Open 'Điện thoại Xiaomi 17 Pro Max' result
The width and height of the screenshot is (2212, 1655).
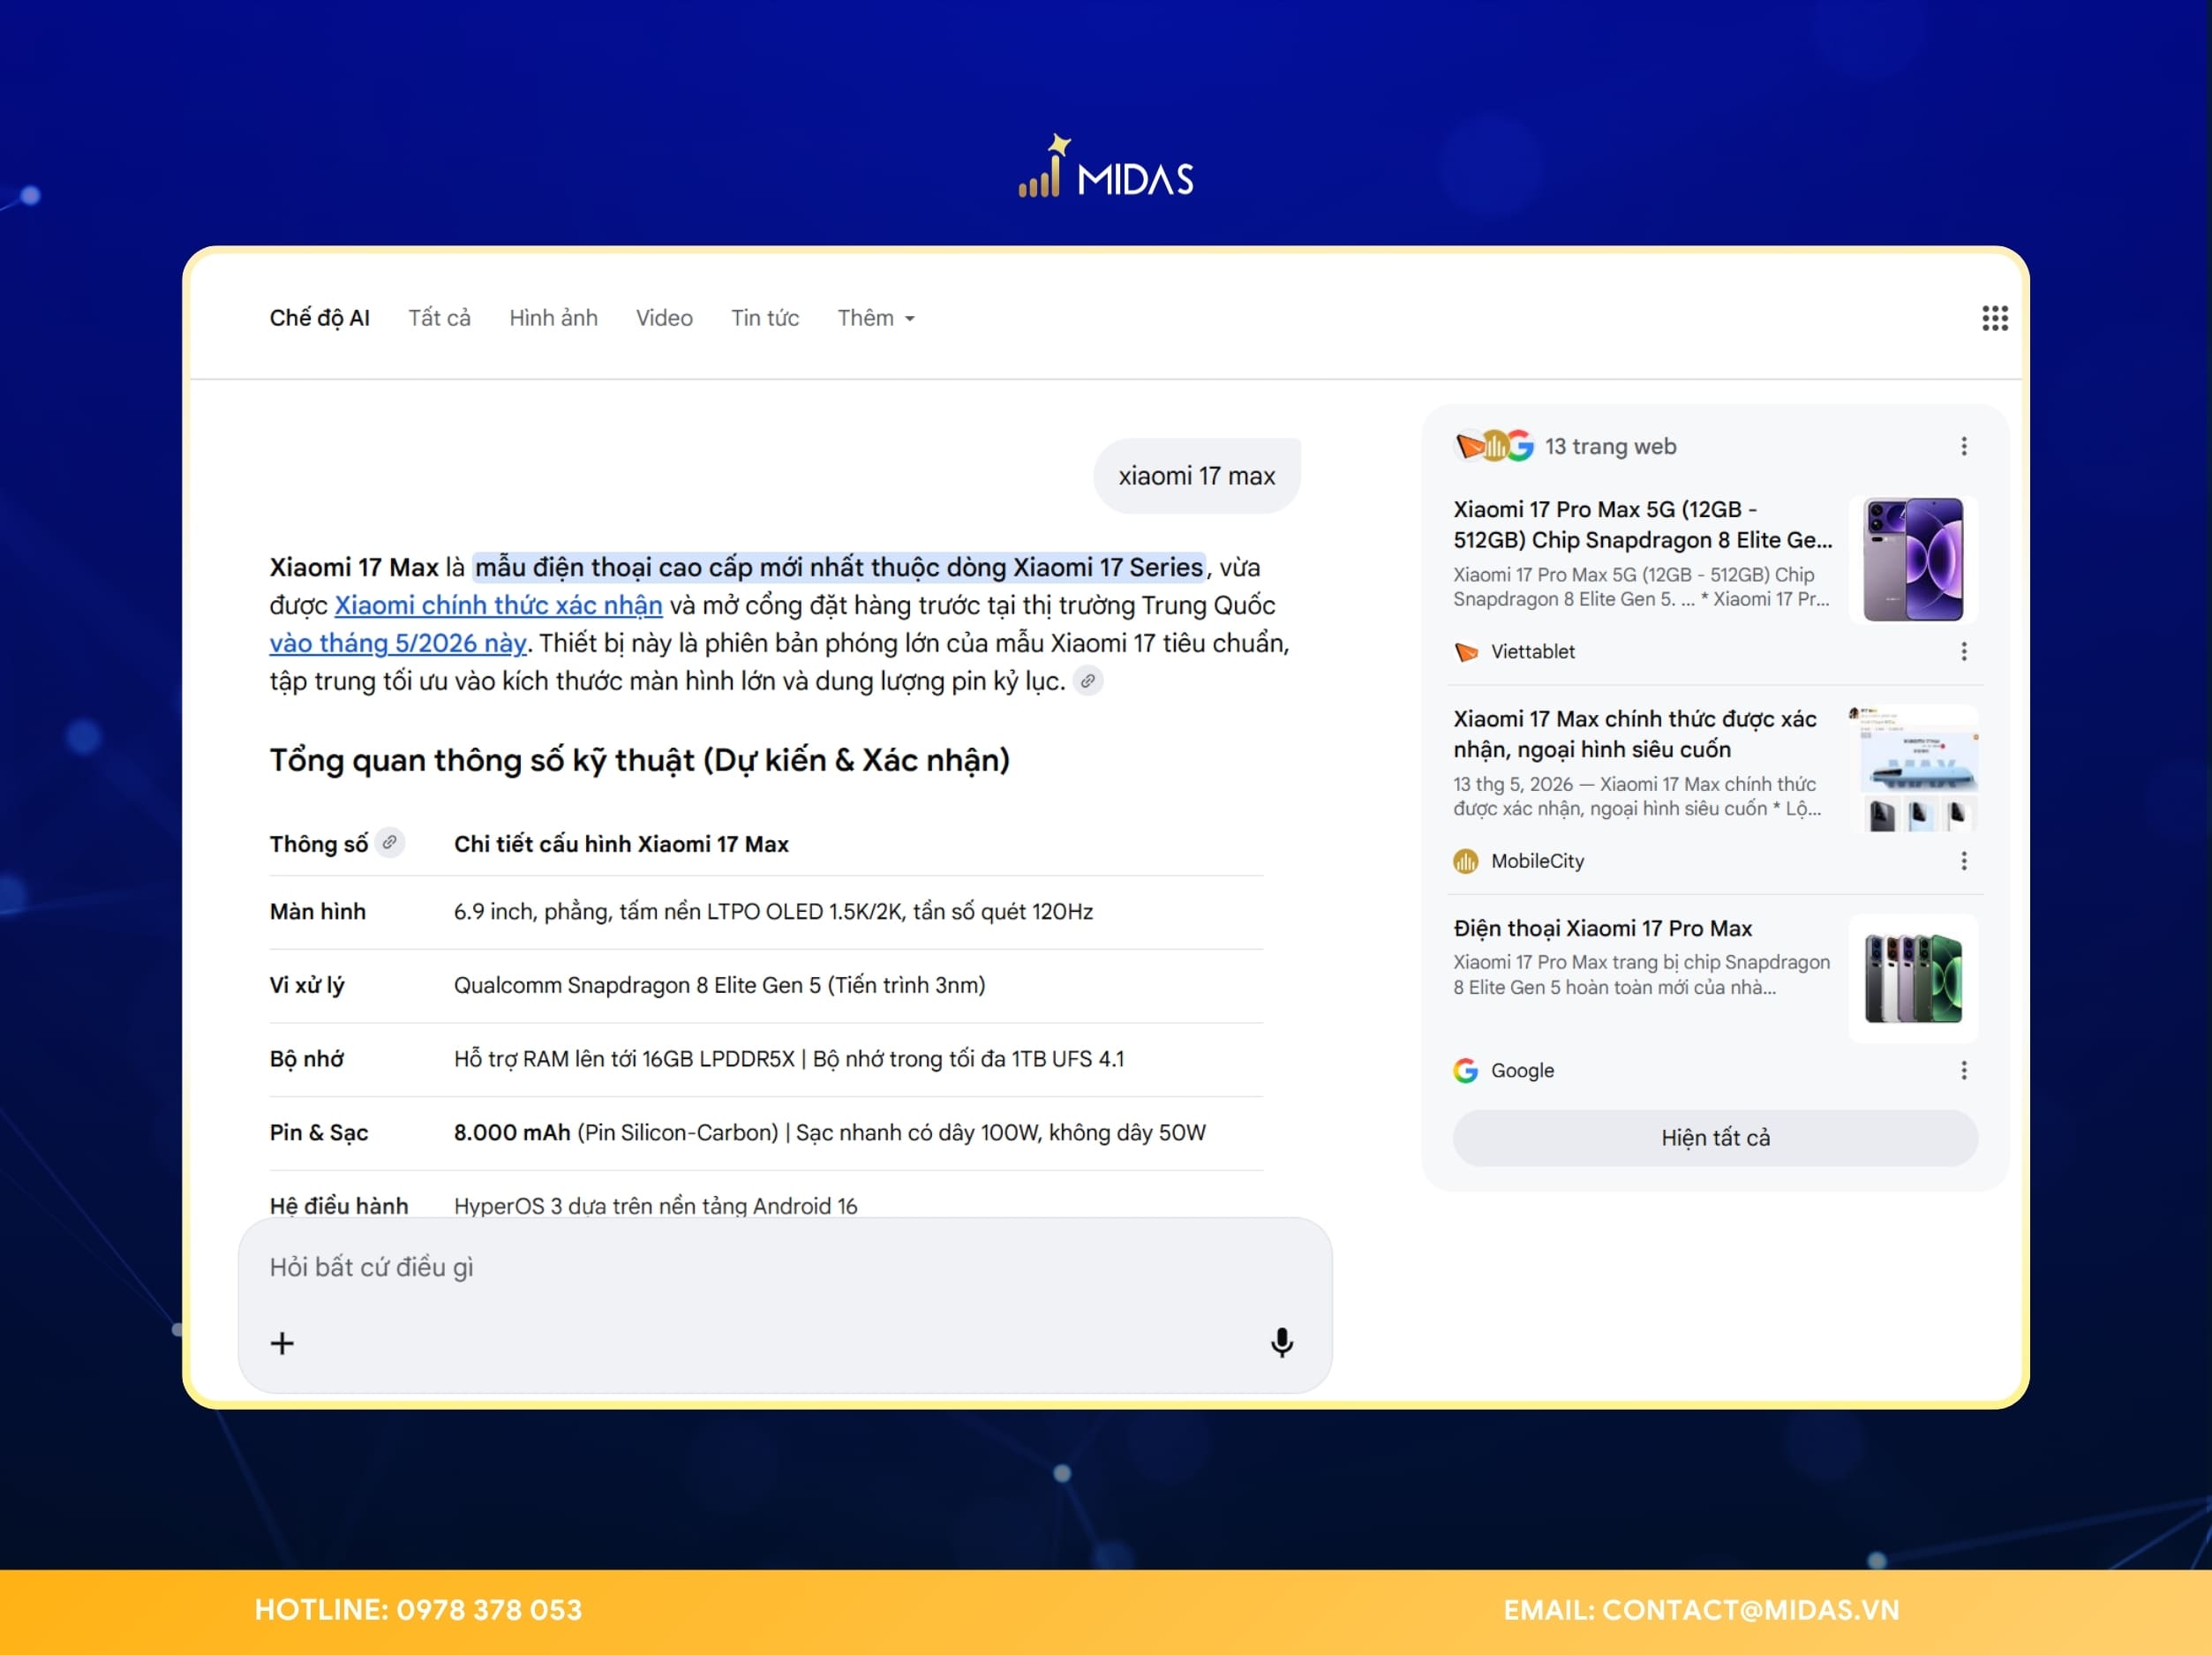click(x=1603, y=928)
